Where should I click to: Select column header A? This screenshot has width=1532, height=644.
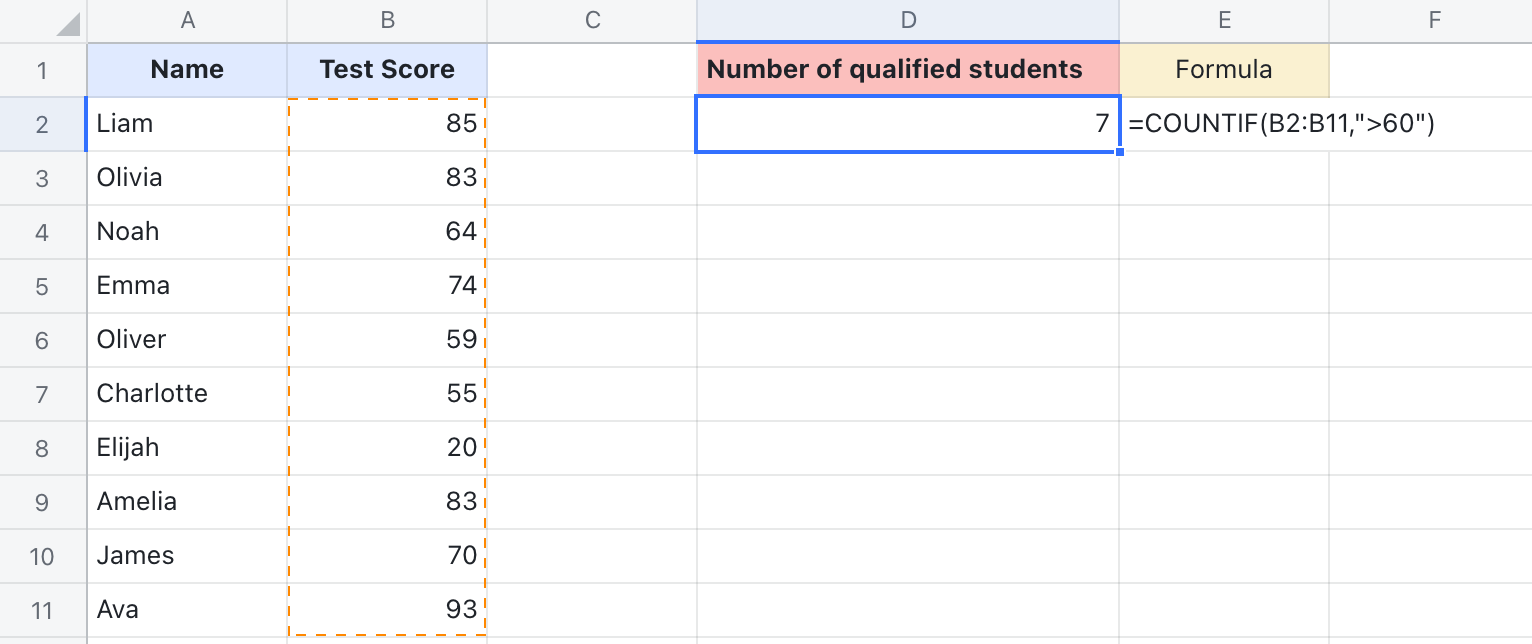[186, 20]
